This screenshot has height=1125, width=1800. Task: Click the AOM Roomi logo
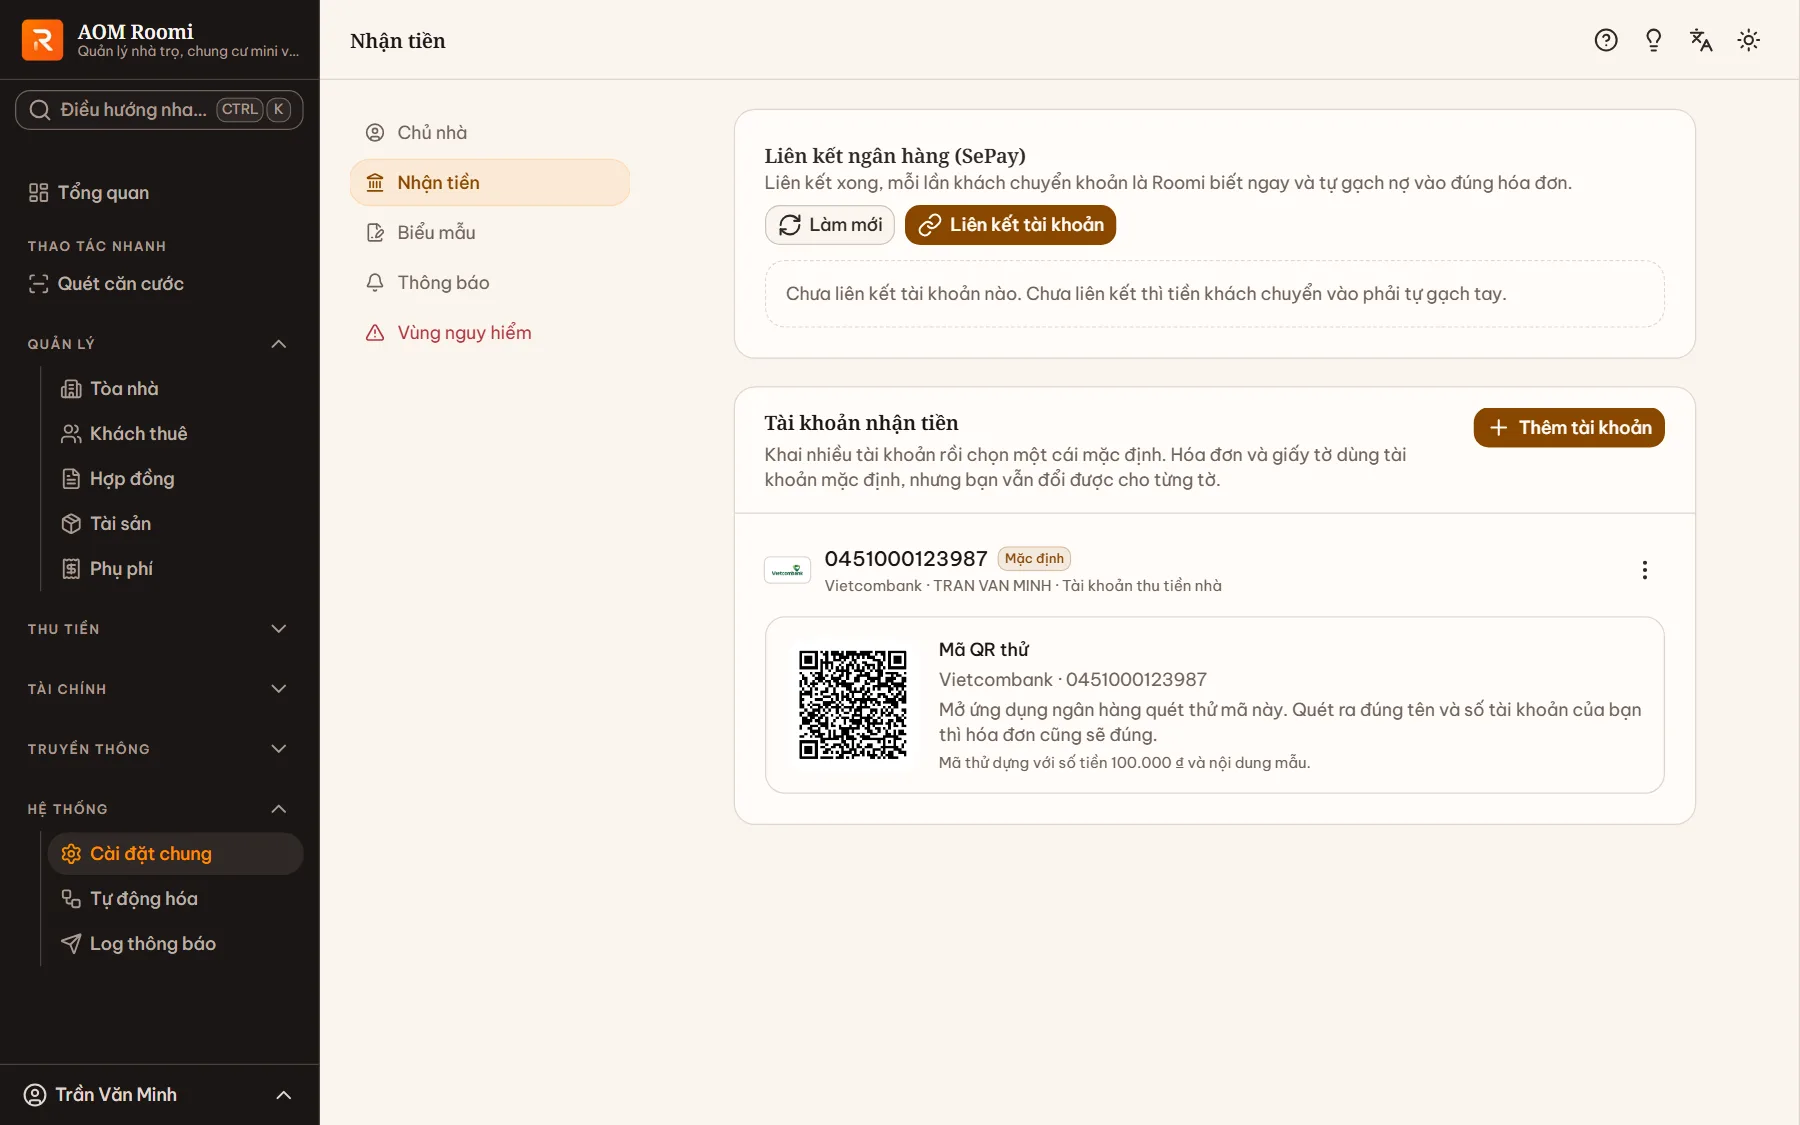[x=43, y=40]
